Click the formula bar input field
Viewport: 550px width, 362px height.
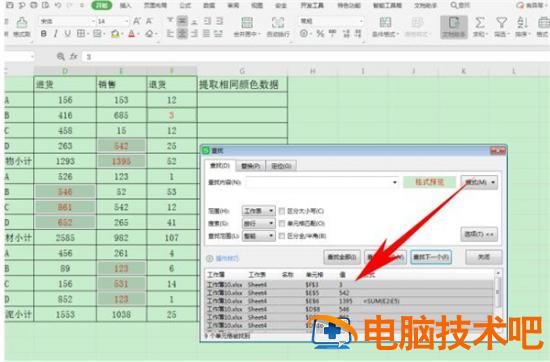pos(316,56)
